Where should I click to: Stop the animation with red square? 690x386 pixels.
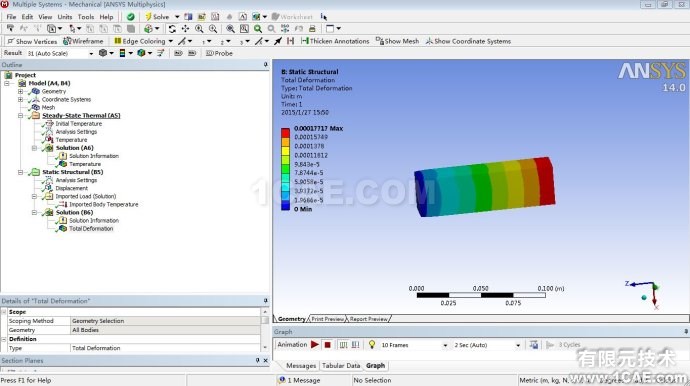[x=327, y=345]
